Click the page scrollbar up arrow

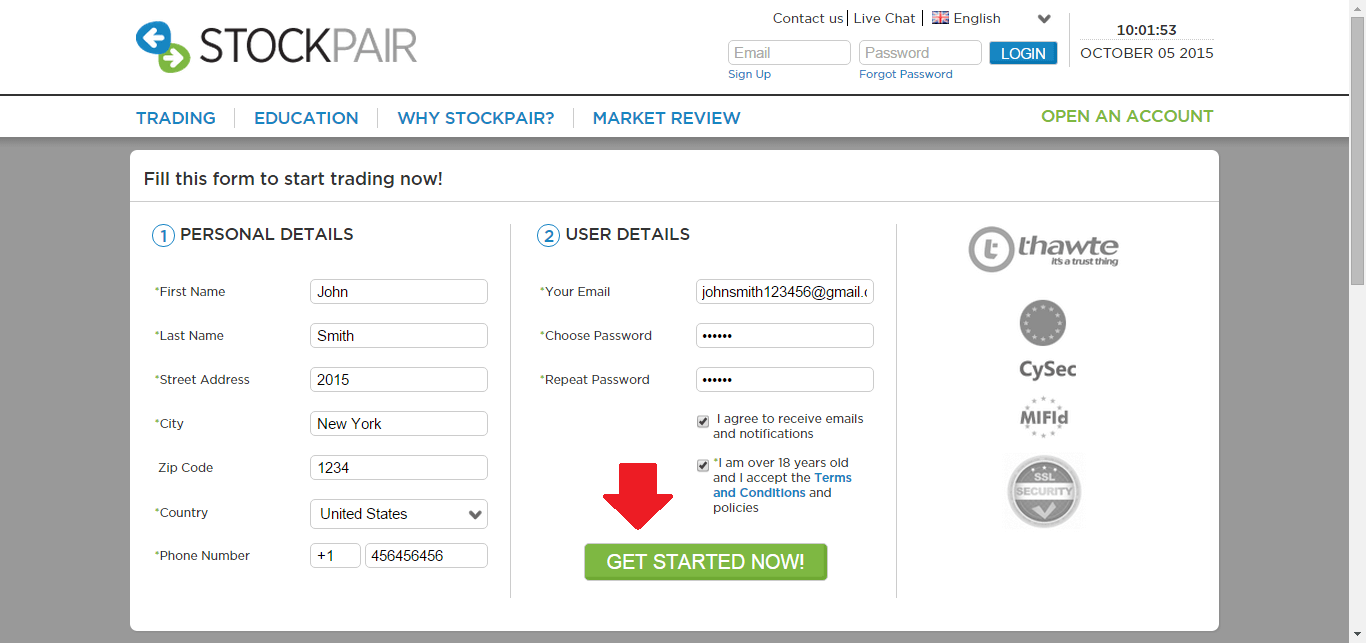click(x=1357, y=8)
